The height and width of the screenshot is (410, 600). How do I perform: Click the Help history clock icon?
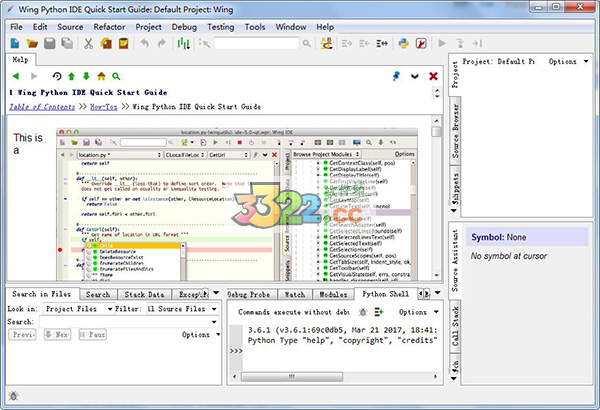point(57,76)
